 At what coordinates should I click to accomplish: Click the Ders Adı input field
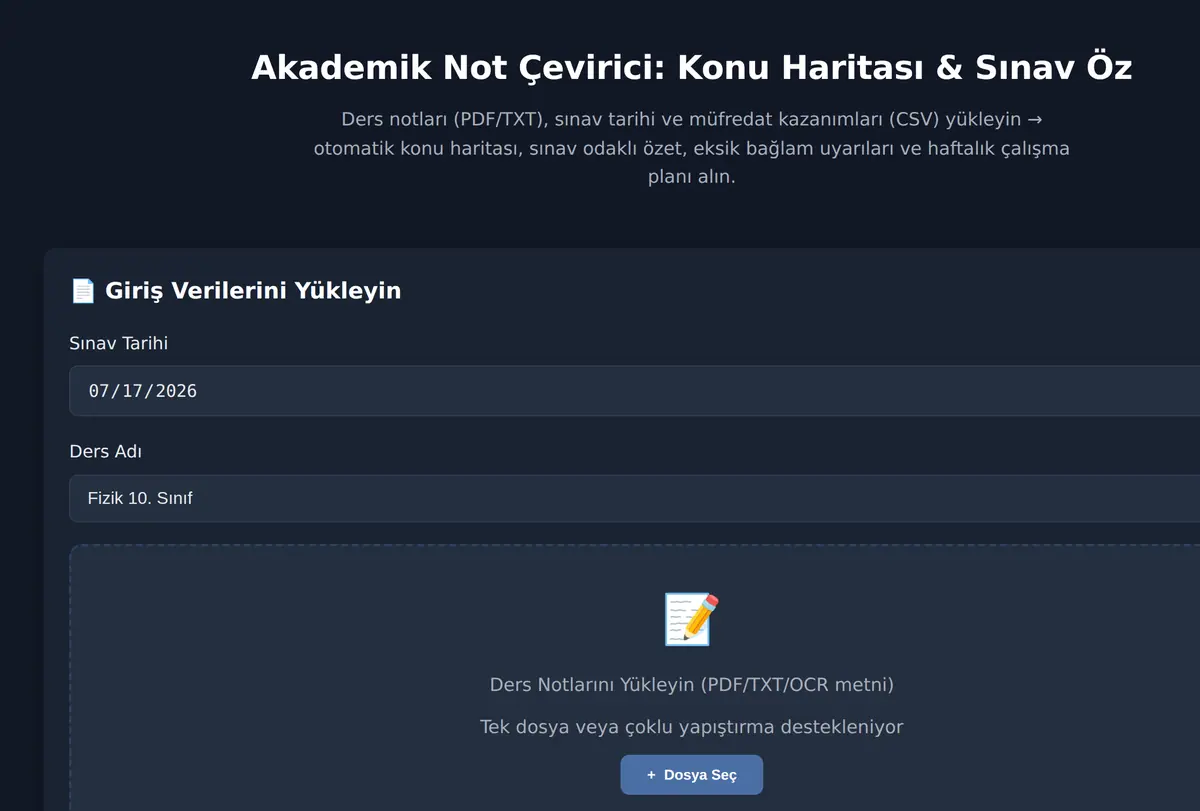pos(634,498)
